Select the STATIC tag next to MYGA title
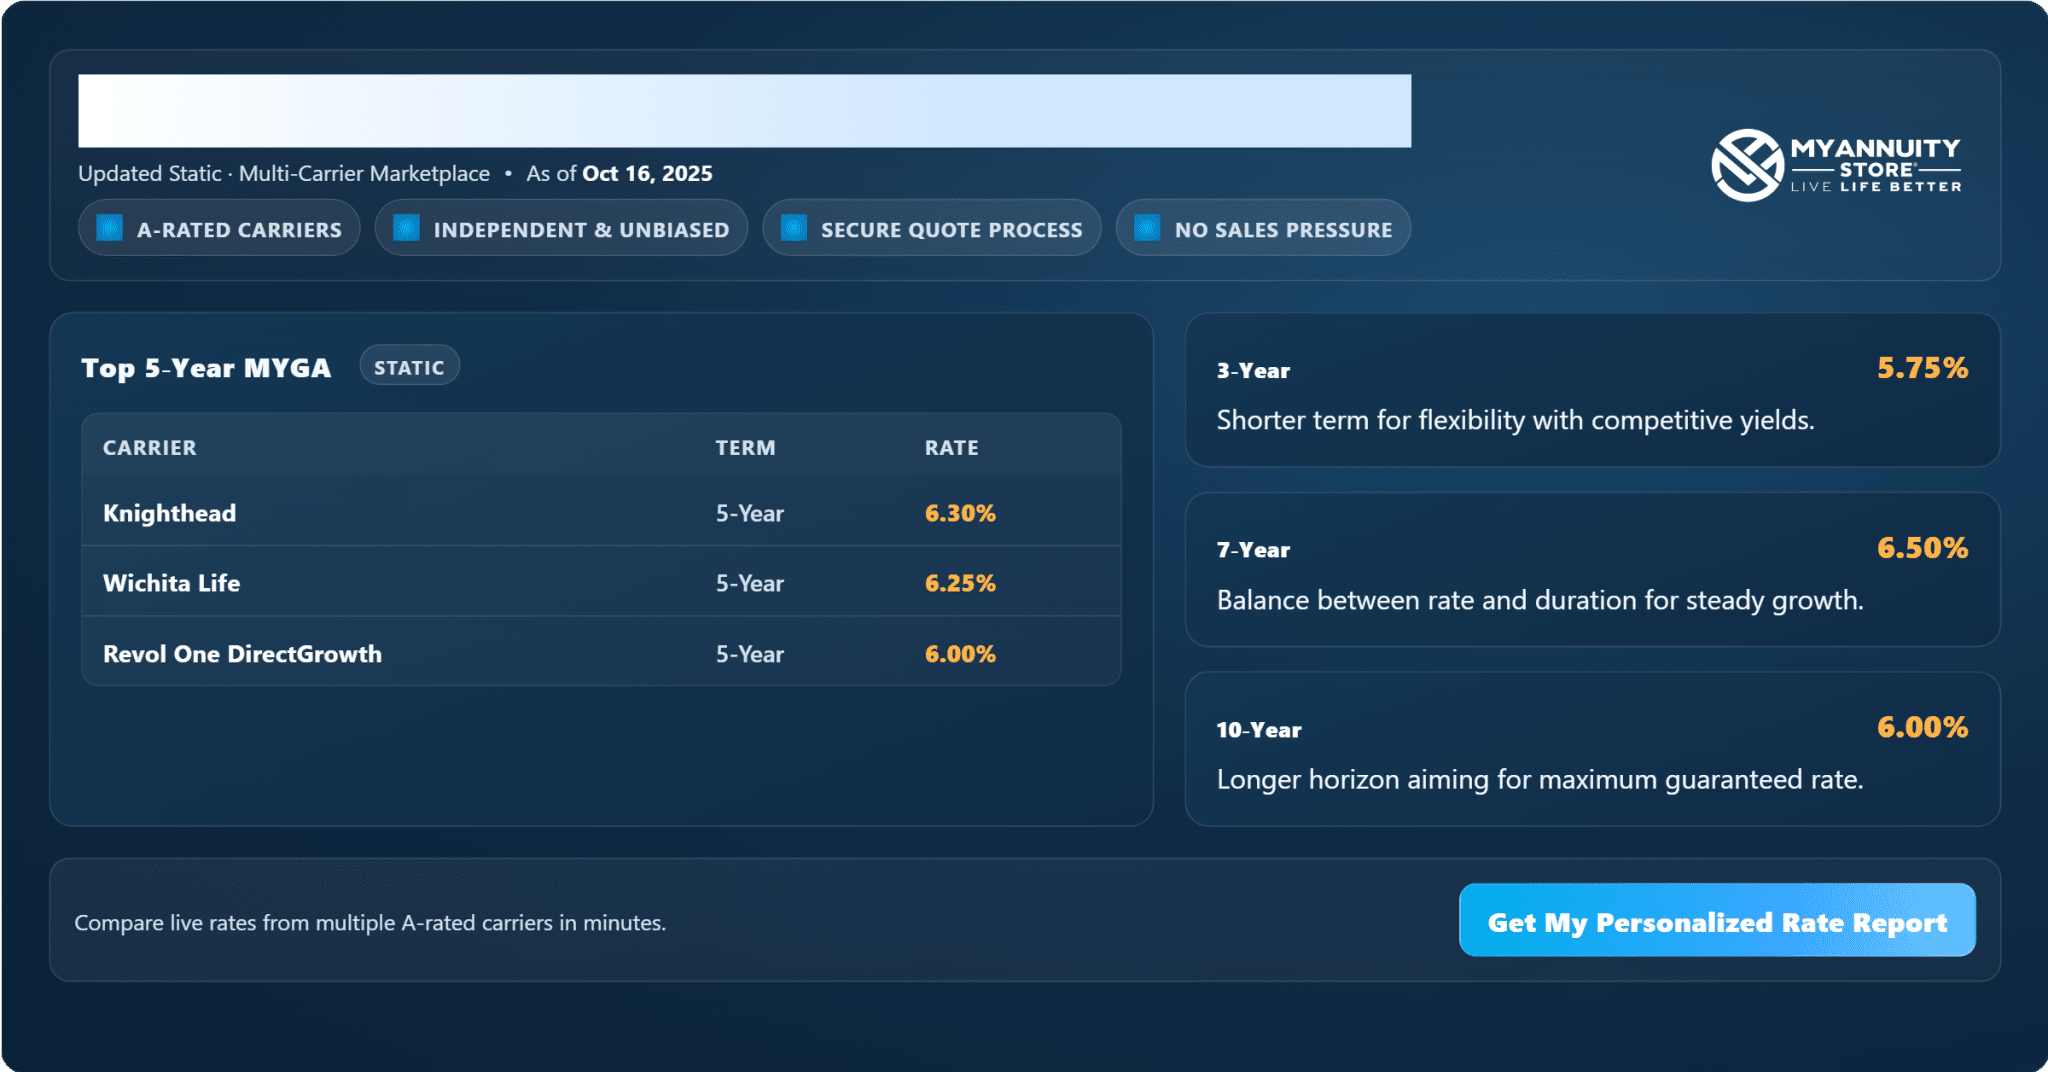This screenshot has width=2048, height=1072. click(409, 367)
